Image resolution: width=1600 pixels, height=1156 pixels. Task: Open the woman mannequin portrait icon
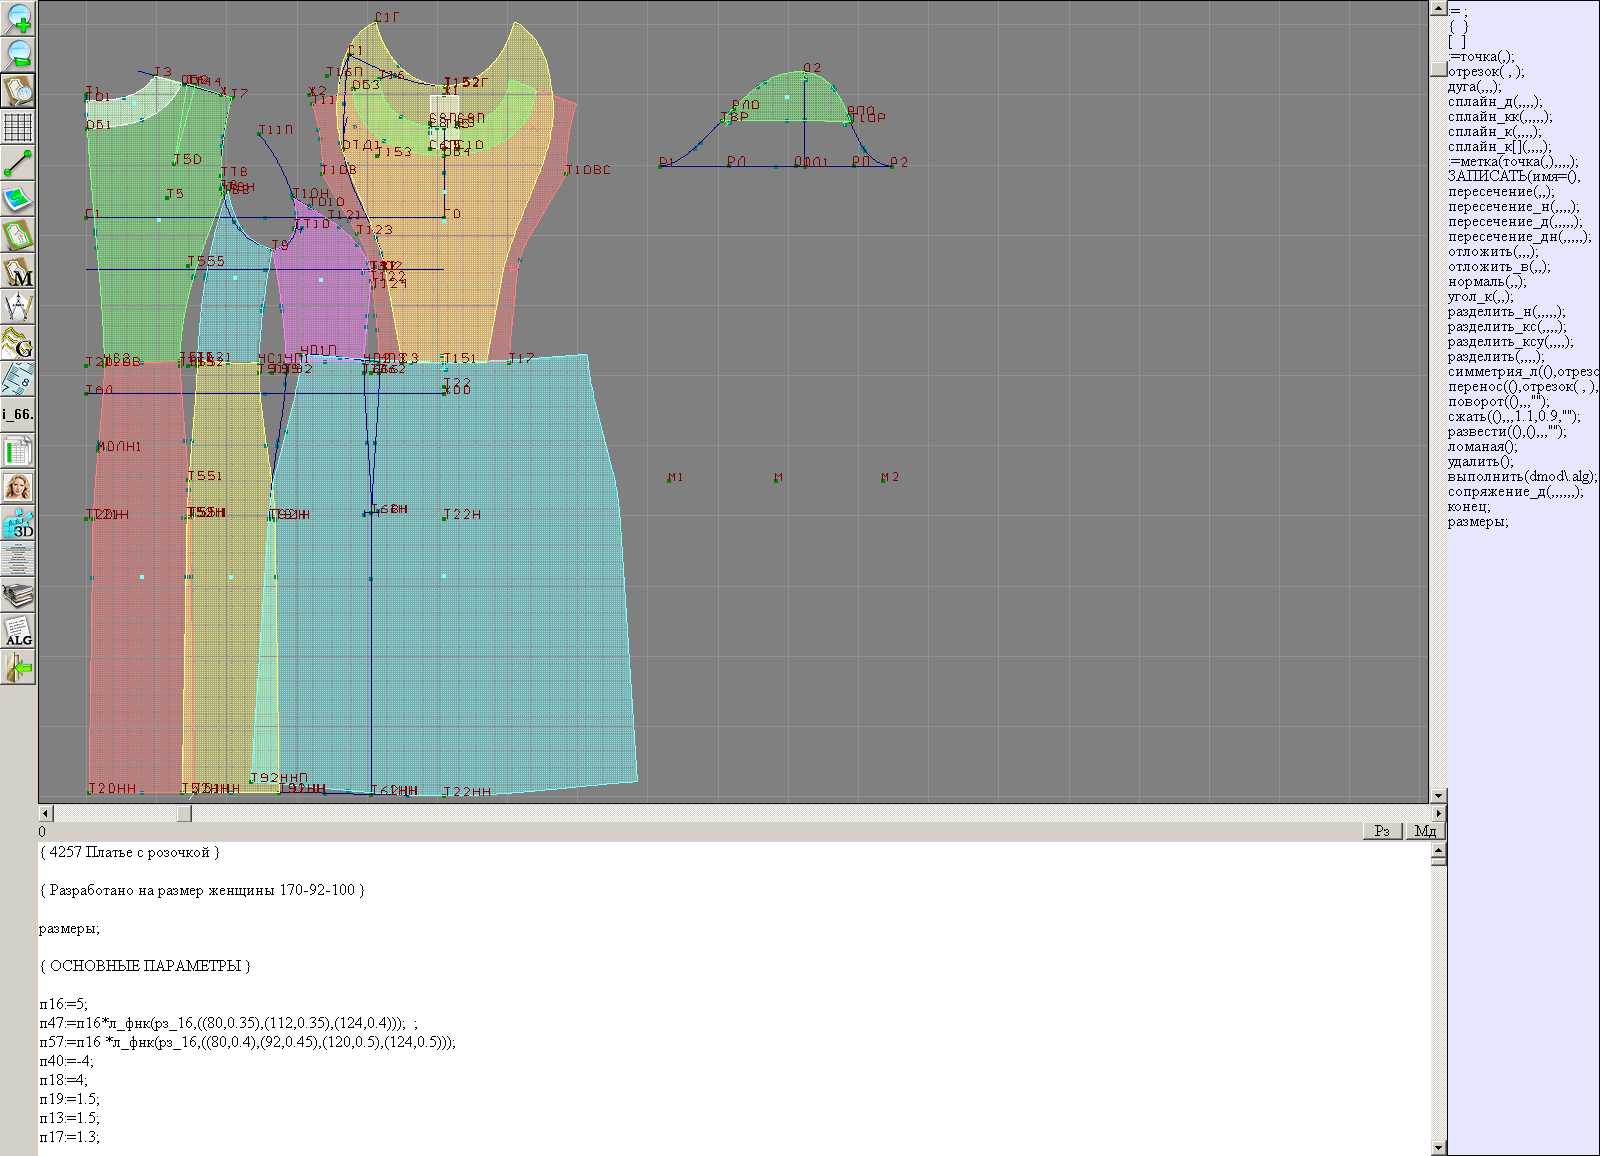click(18, 487)
